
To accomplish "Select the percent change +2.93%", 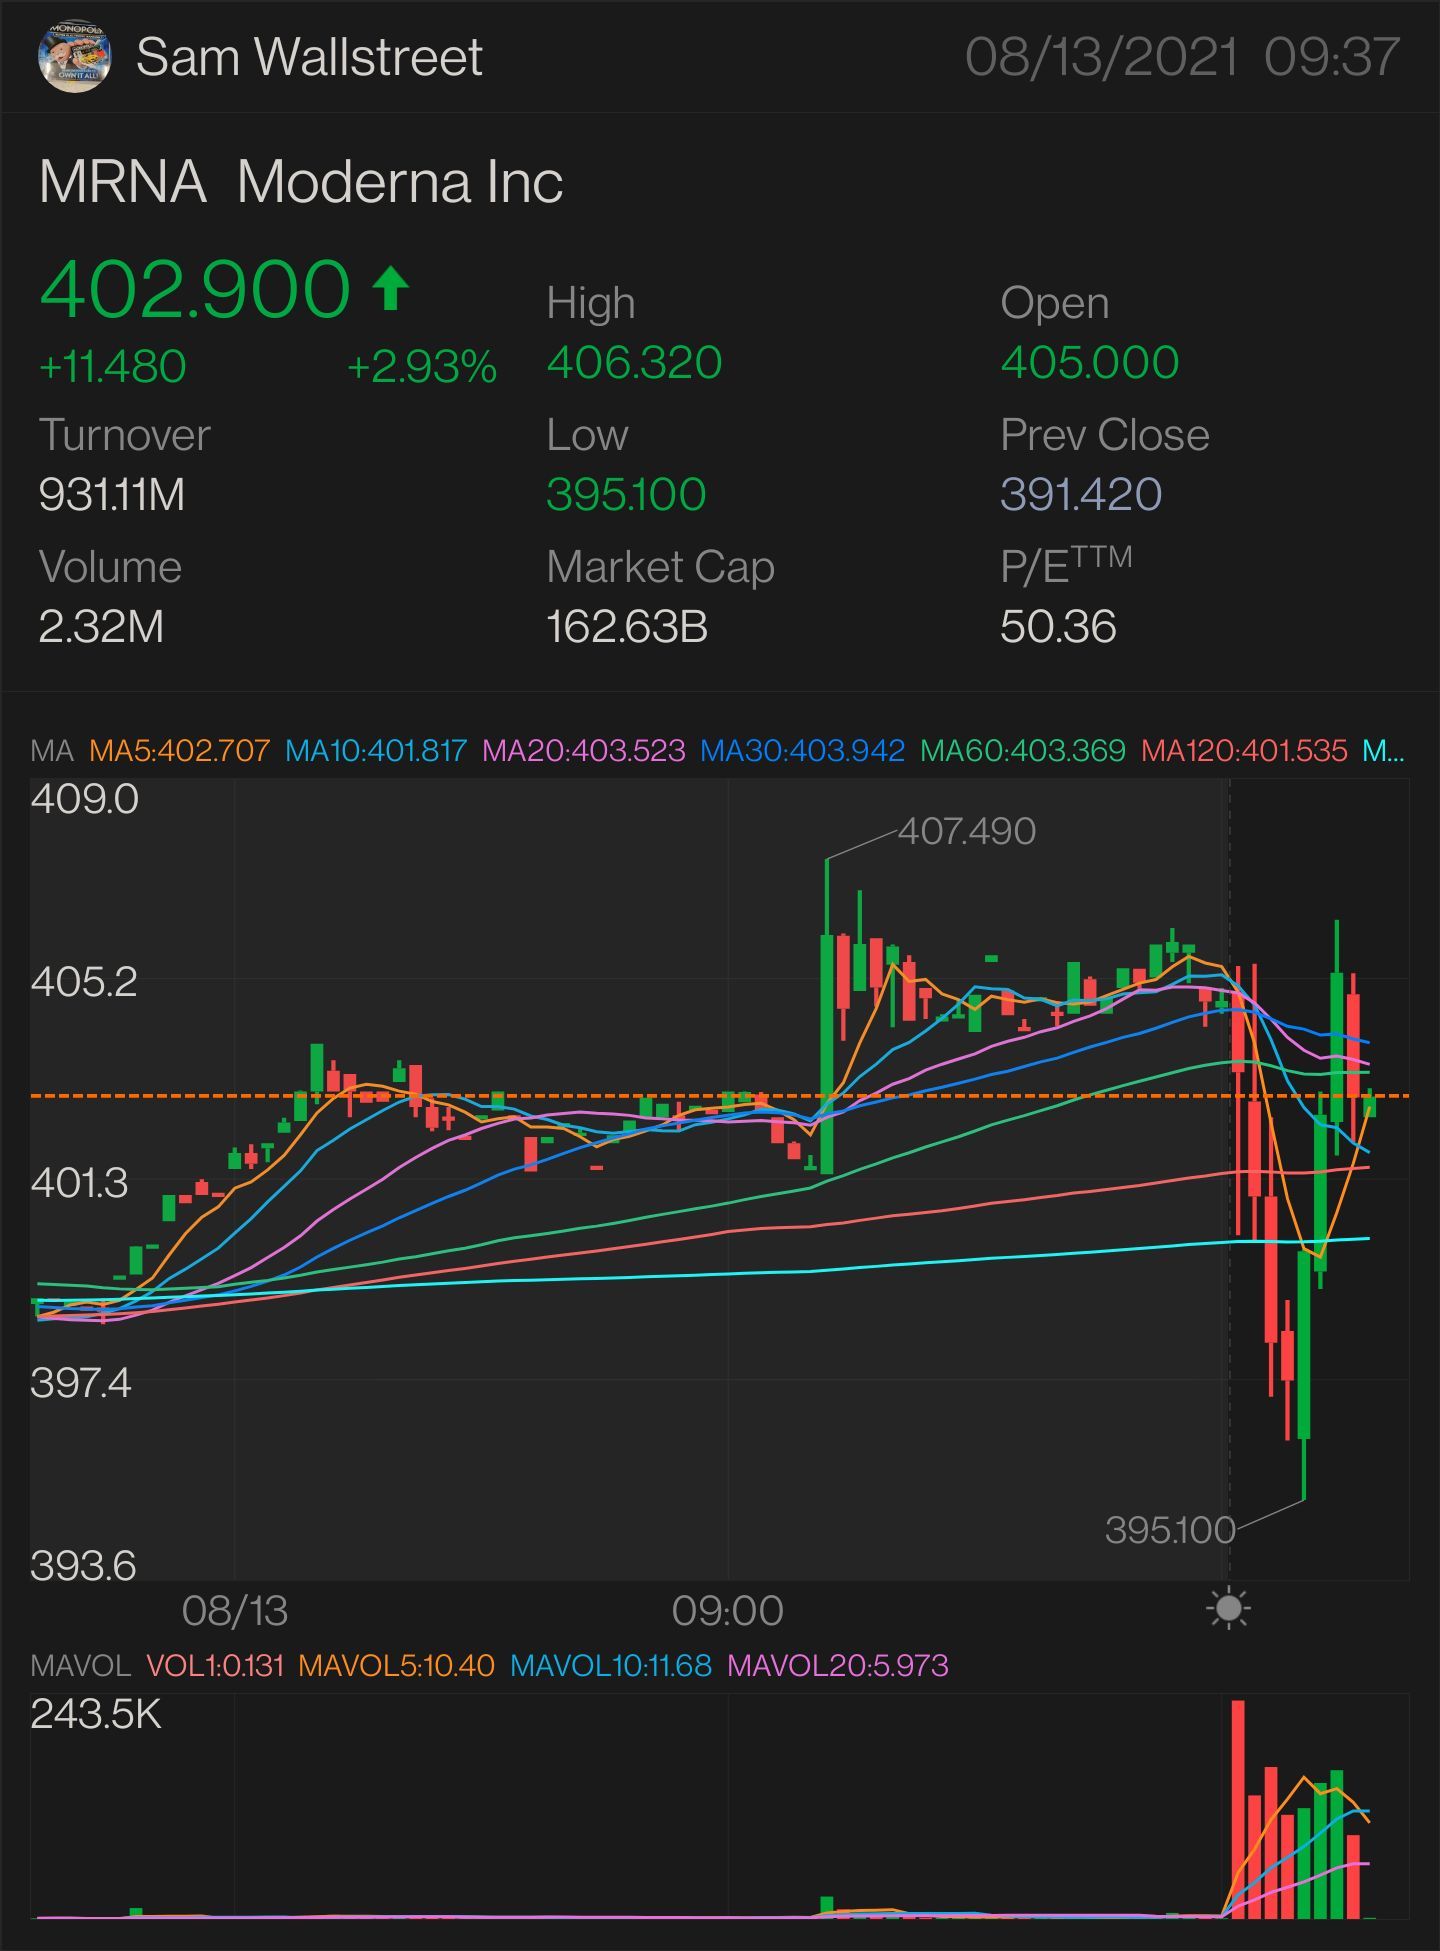I will click(421, 367).
